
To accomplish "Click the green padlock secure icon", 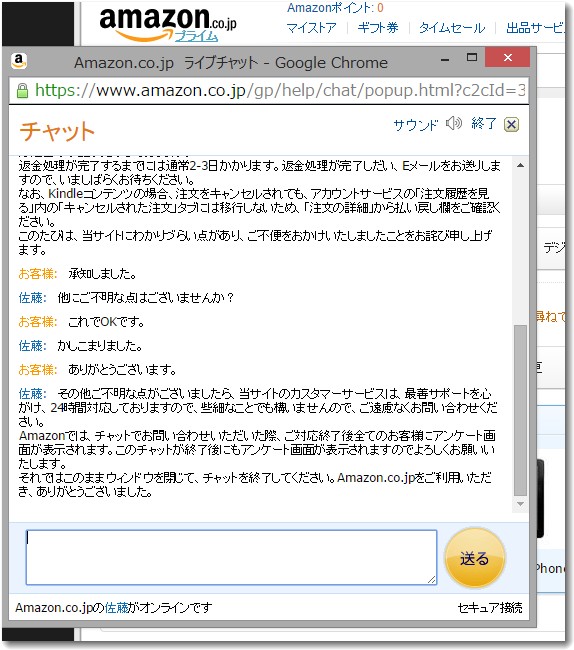I will tap(22, 90).
